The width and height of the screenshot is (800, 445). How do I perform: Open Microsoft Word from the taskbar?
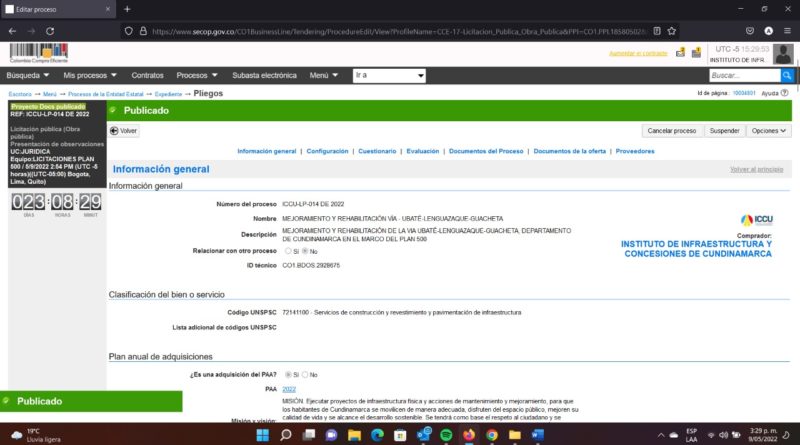pos(538,436)
